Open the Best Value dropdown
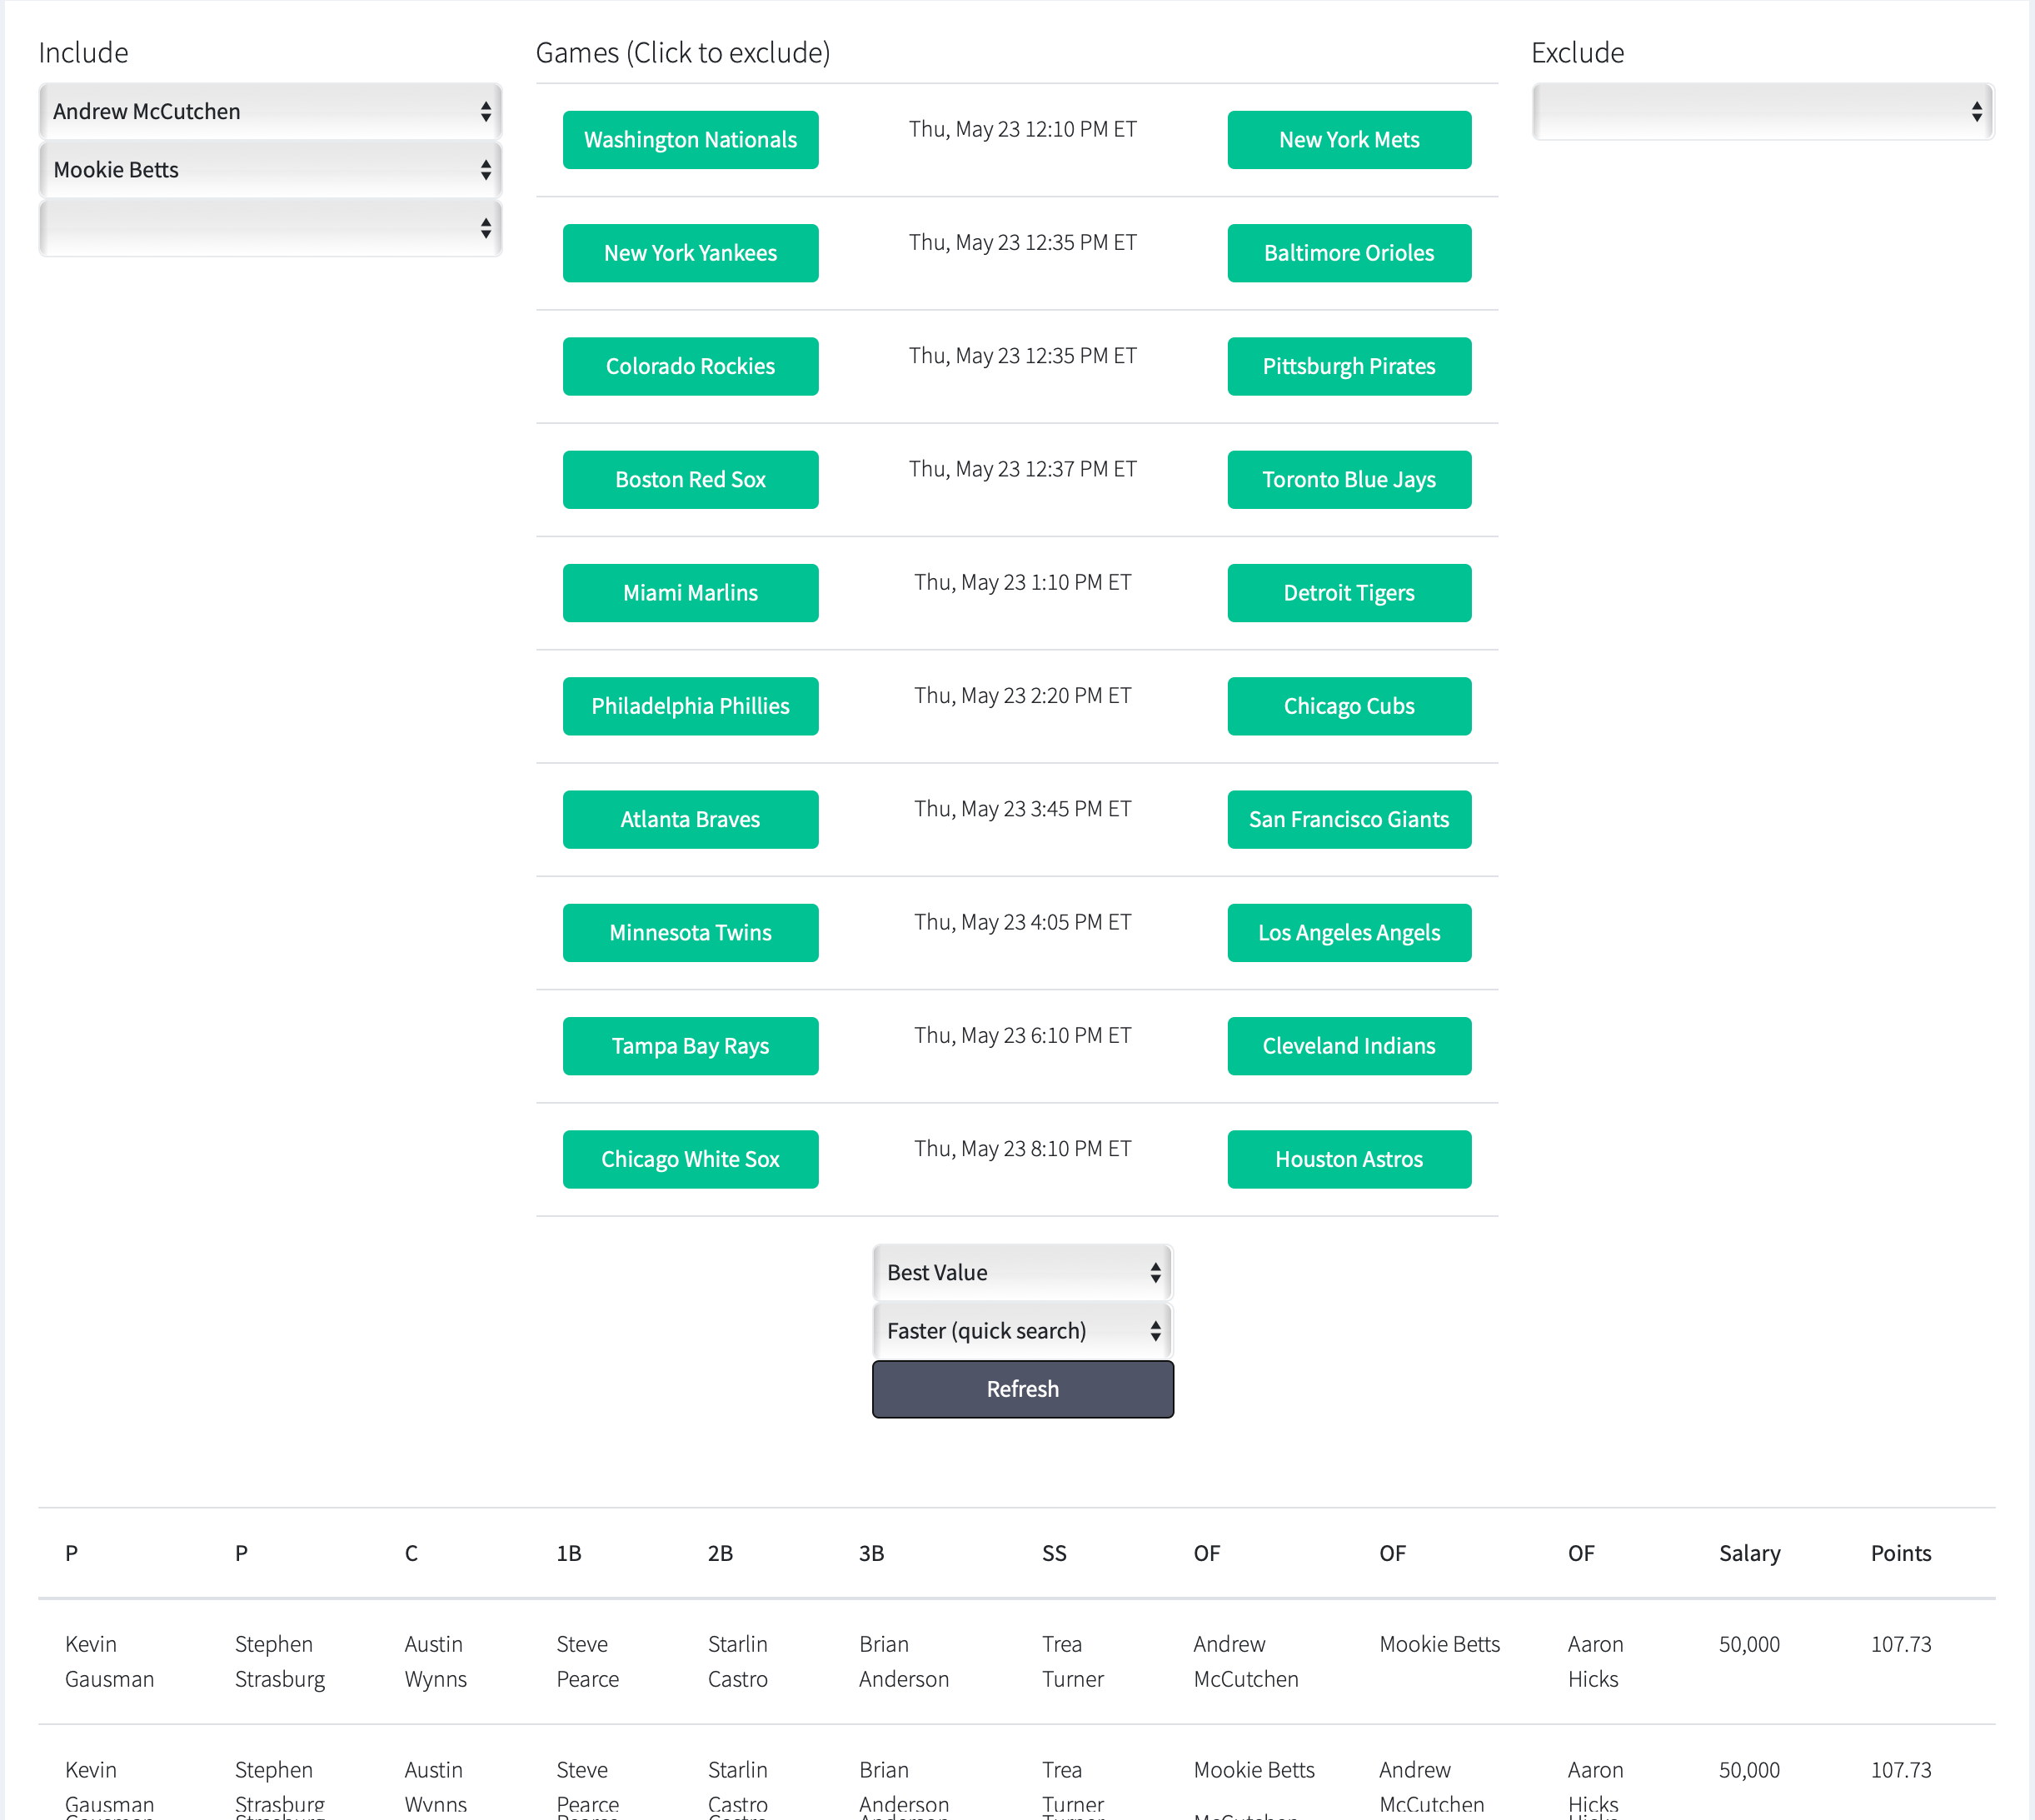 [x=1022, y=1272]
